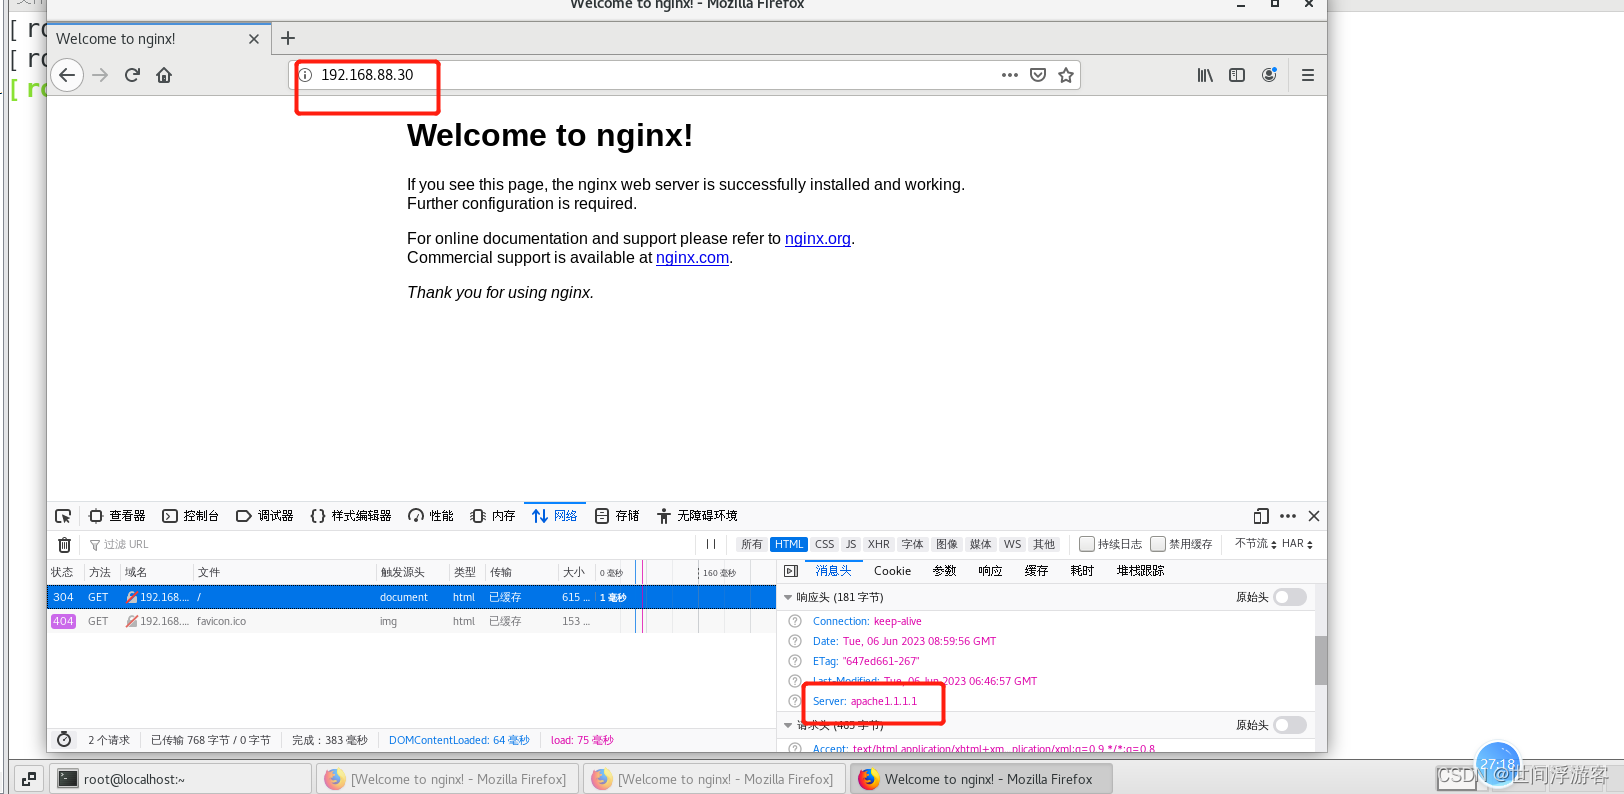Open devtools options three-dots menu
This screenshot has width=1624, height=794.
coord(1288,516)
